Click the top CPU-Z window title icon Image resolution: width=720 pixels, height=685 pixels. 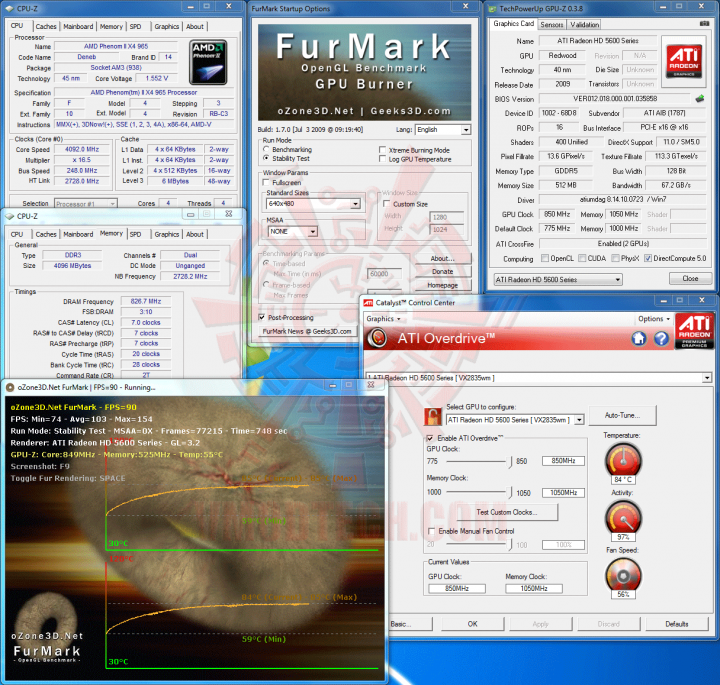pos(9,8)
